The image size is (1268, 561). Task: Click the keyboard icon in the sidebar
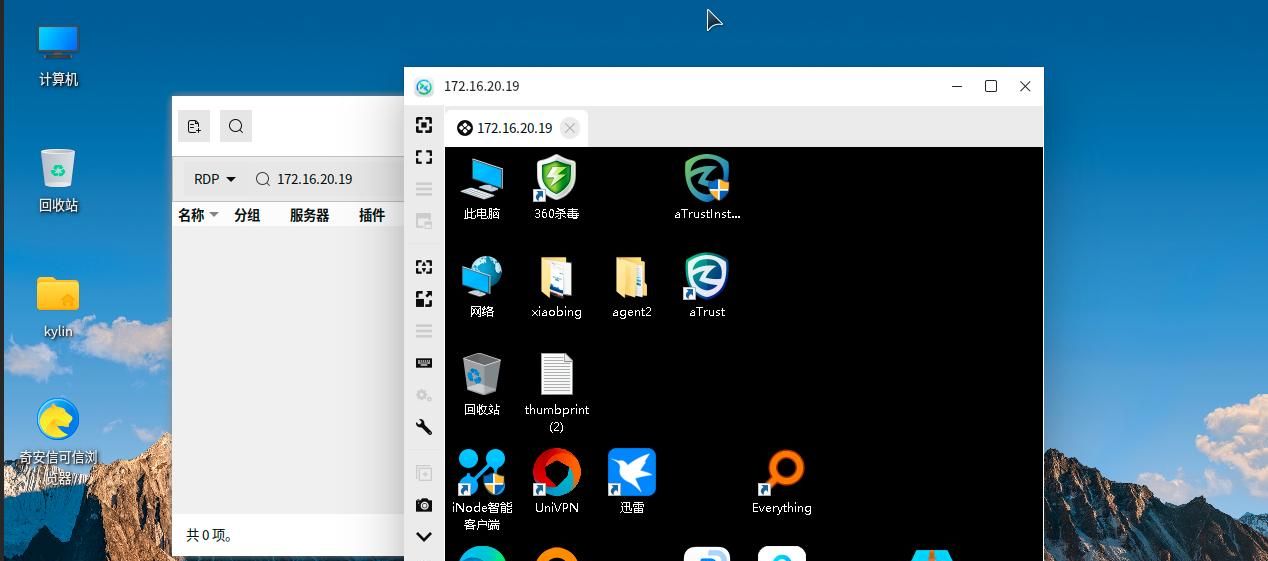(x=424, y=363)
